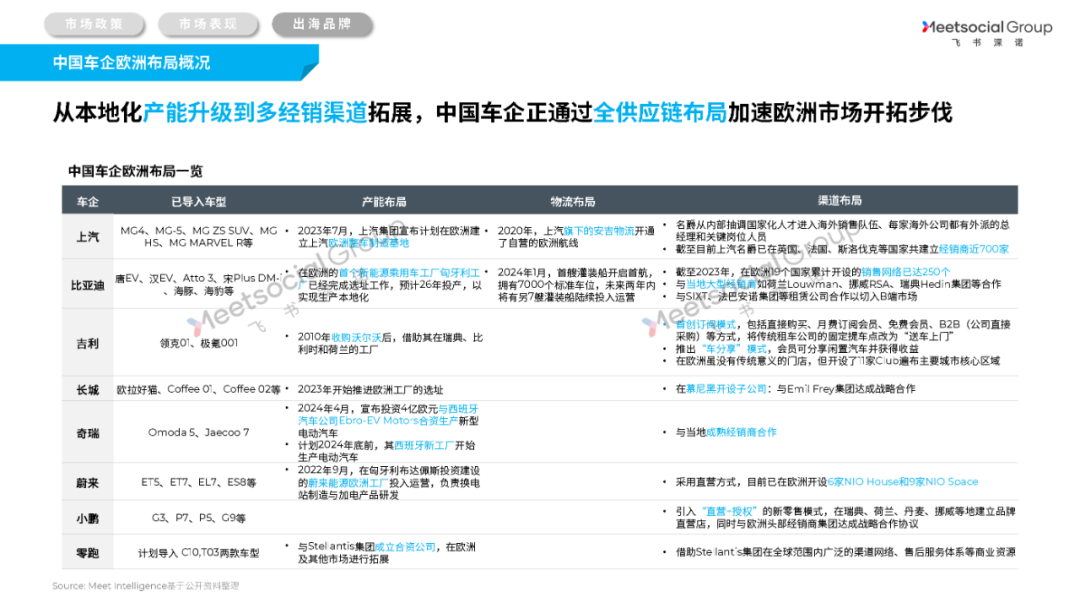The width and height of the screenshot is (1080, 608).
Task: Select the 比亚迪 row label
Action: pyautogui.click(x=87, y=285)
